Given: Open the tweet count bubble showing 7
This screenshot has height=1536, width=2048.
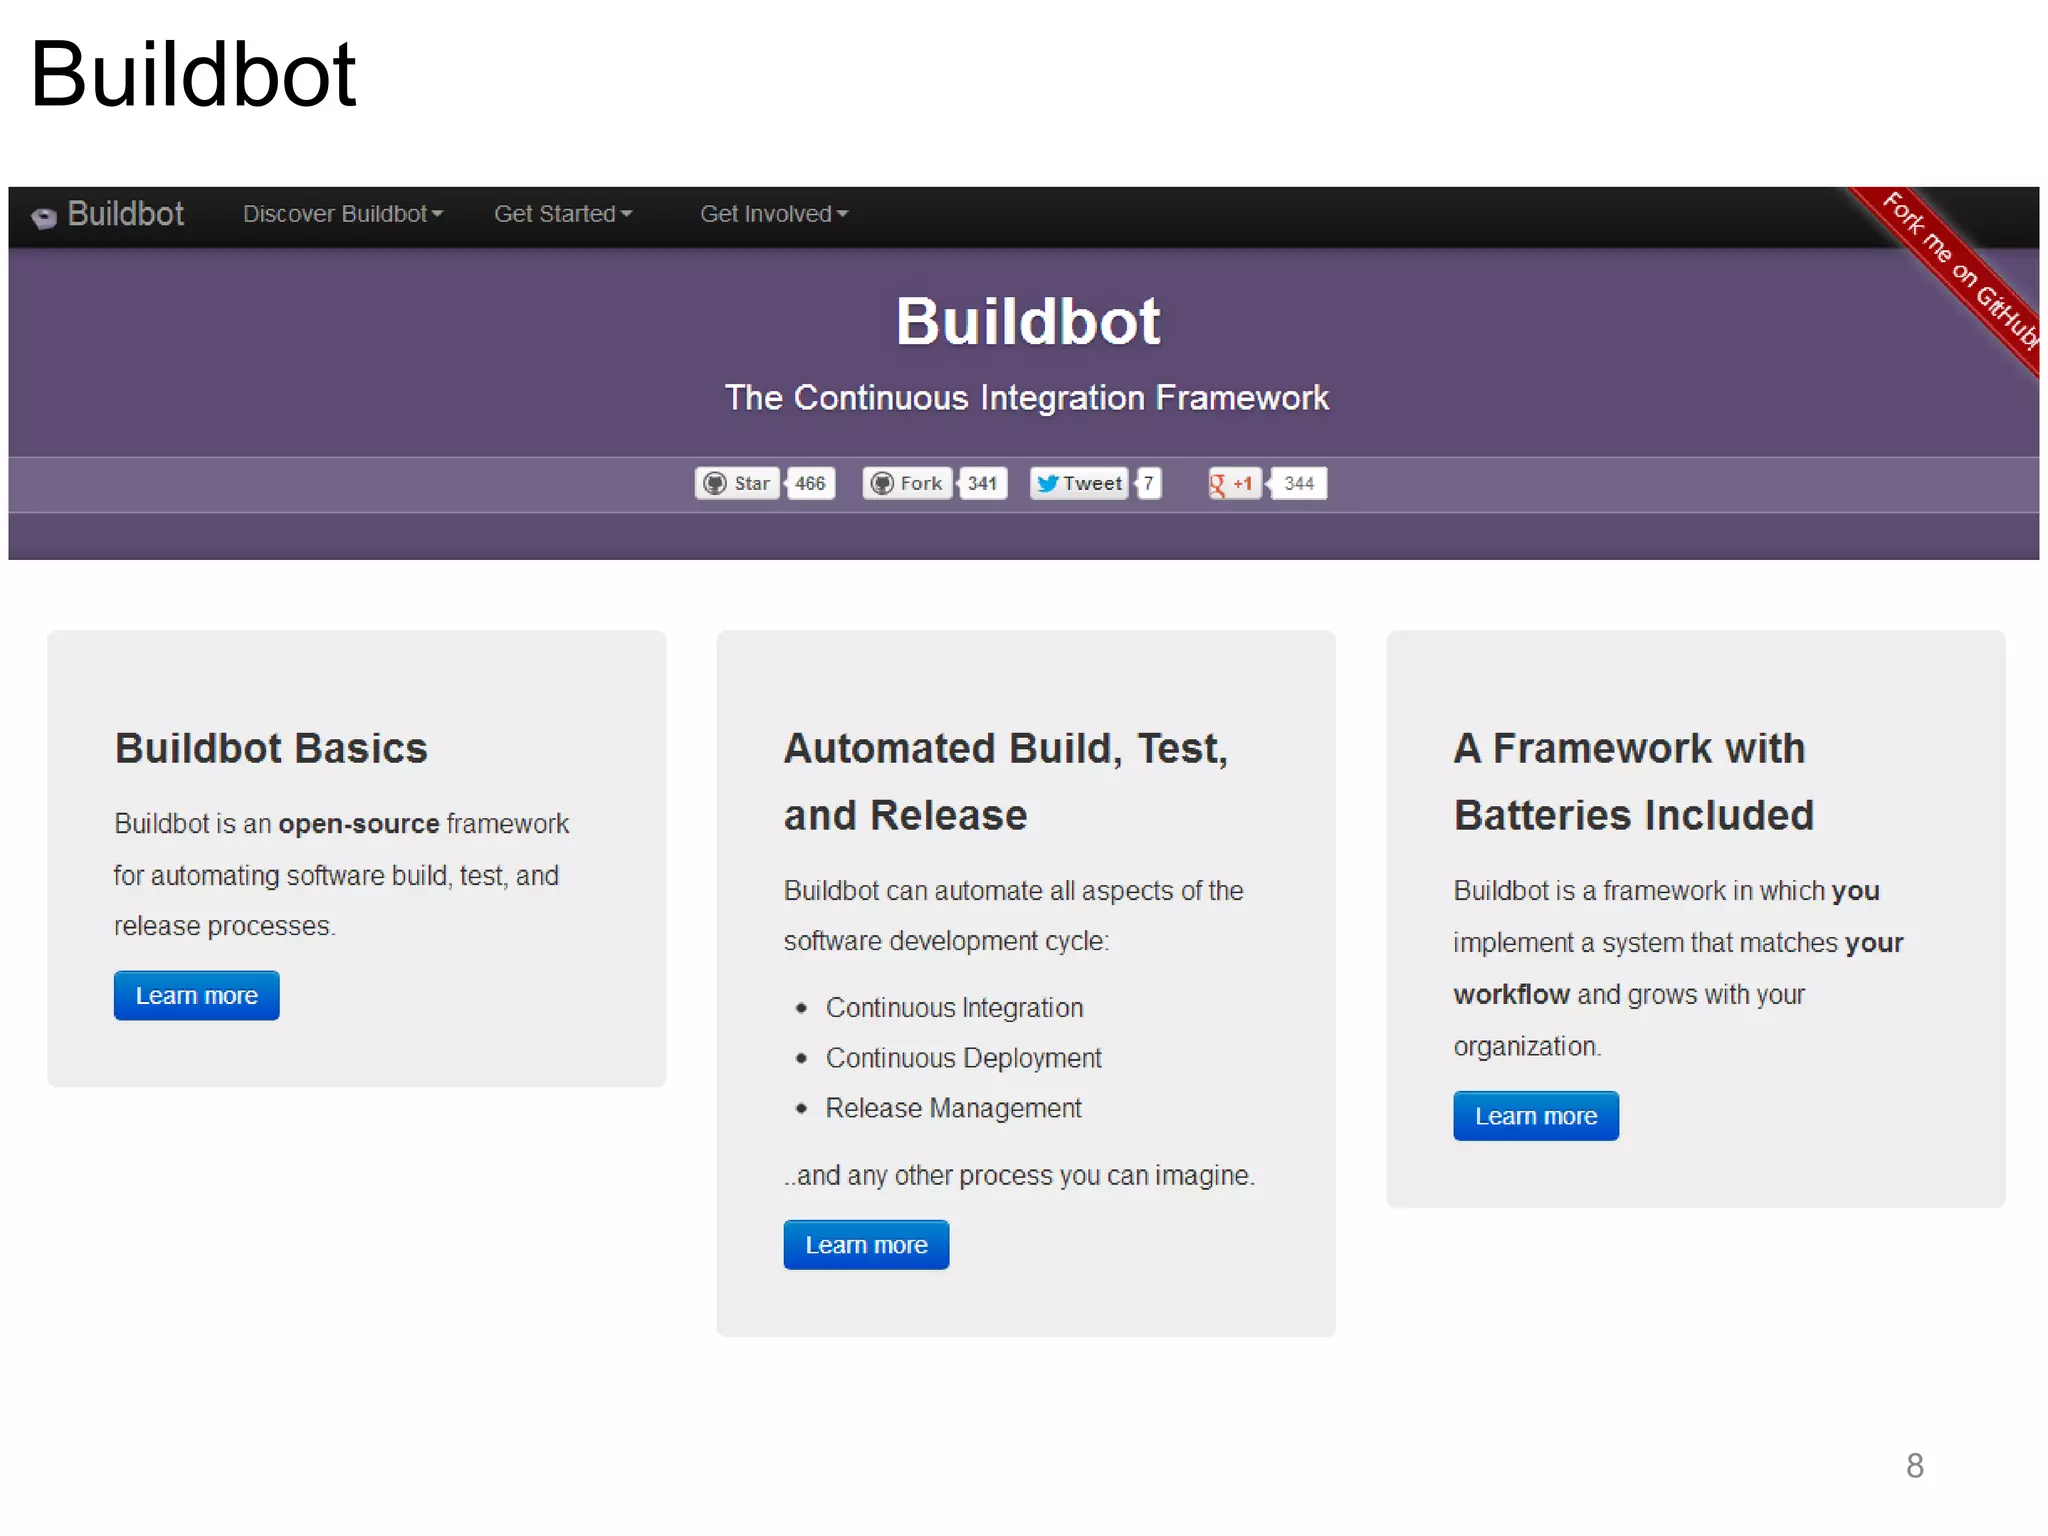Looking at the screenshot, I should coord(1149,483).
